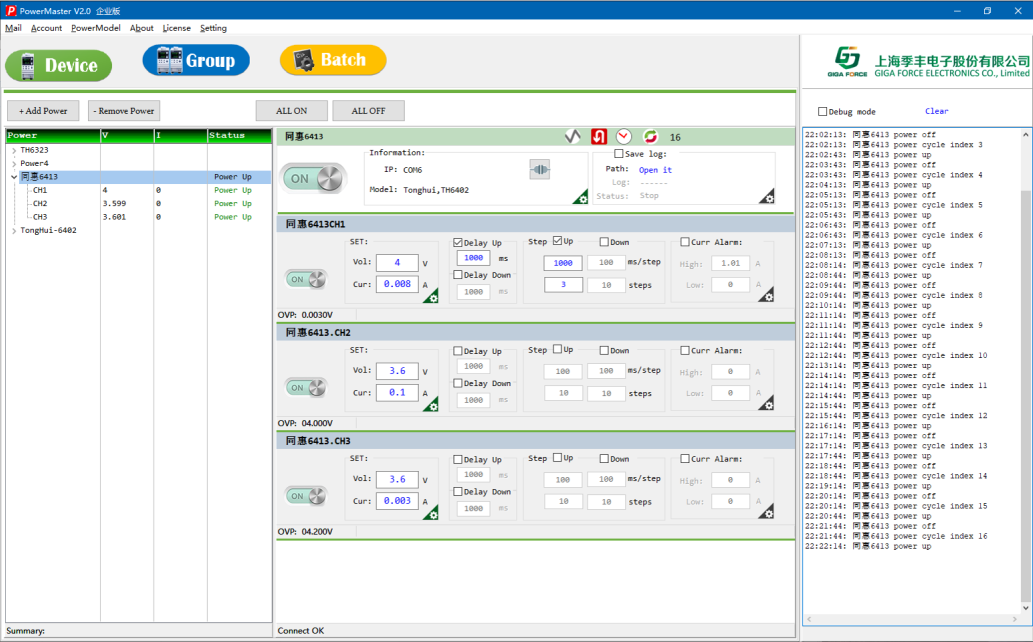
Task: Check CH1 Delay Down checkbox
Action: coord(458,275)
